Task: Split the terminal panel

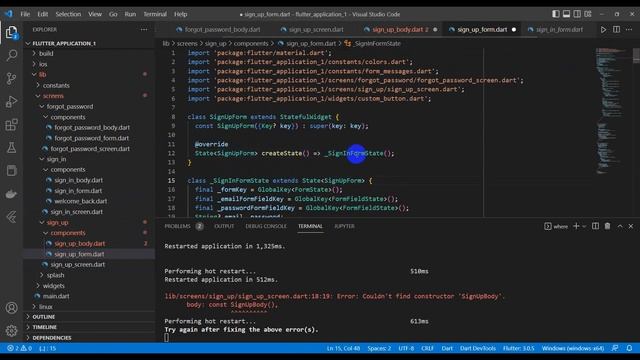Action: click(x=596, y=226)
